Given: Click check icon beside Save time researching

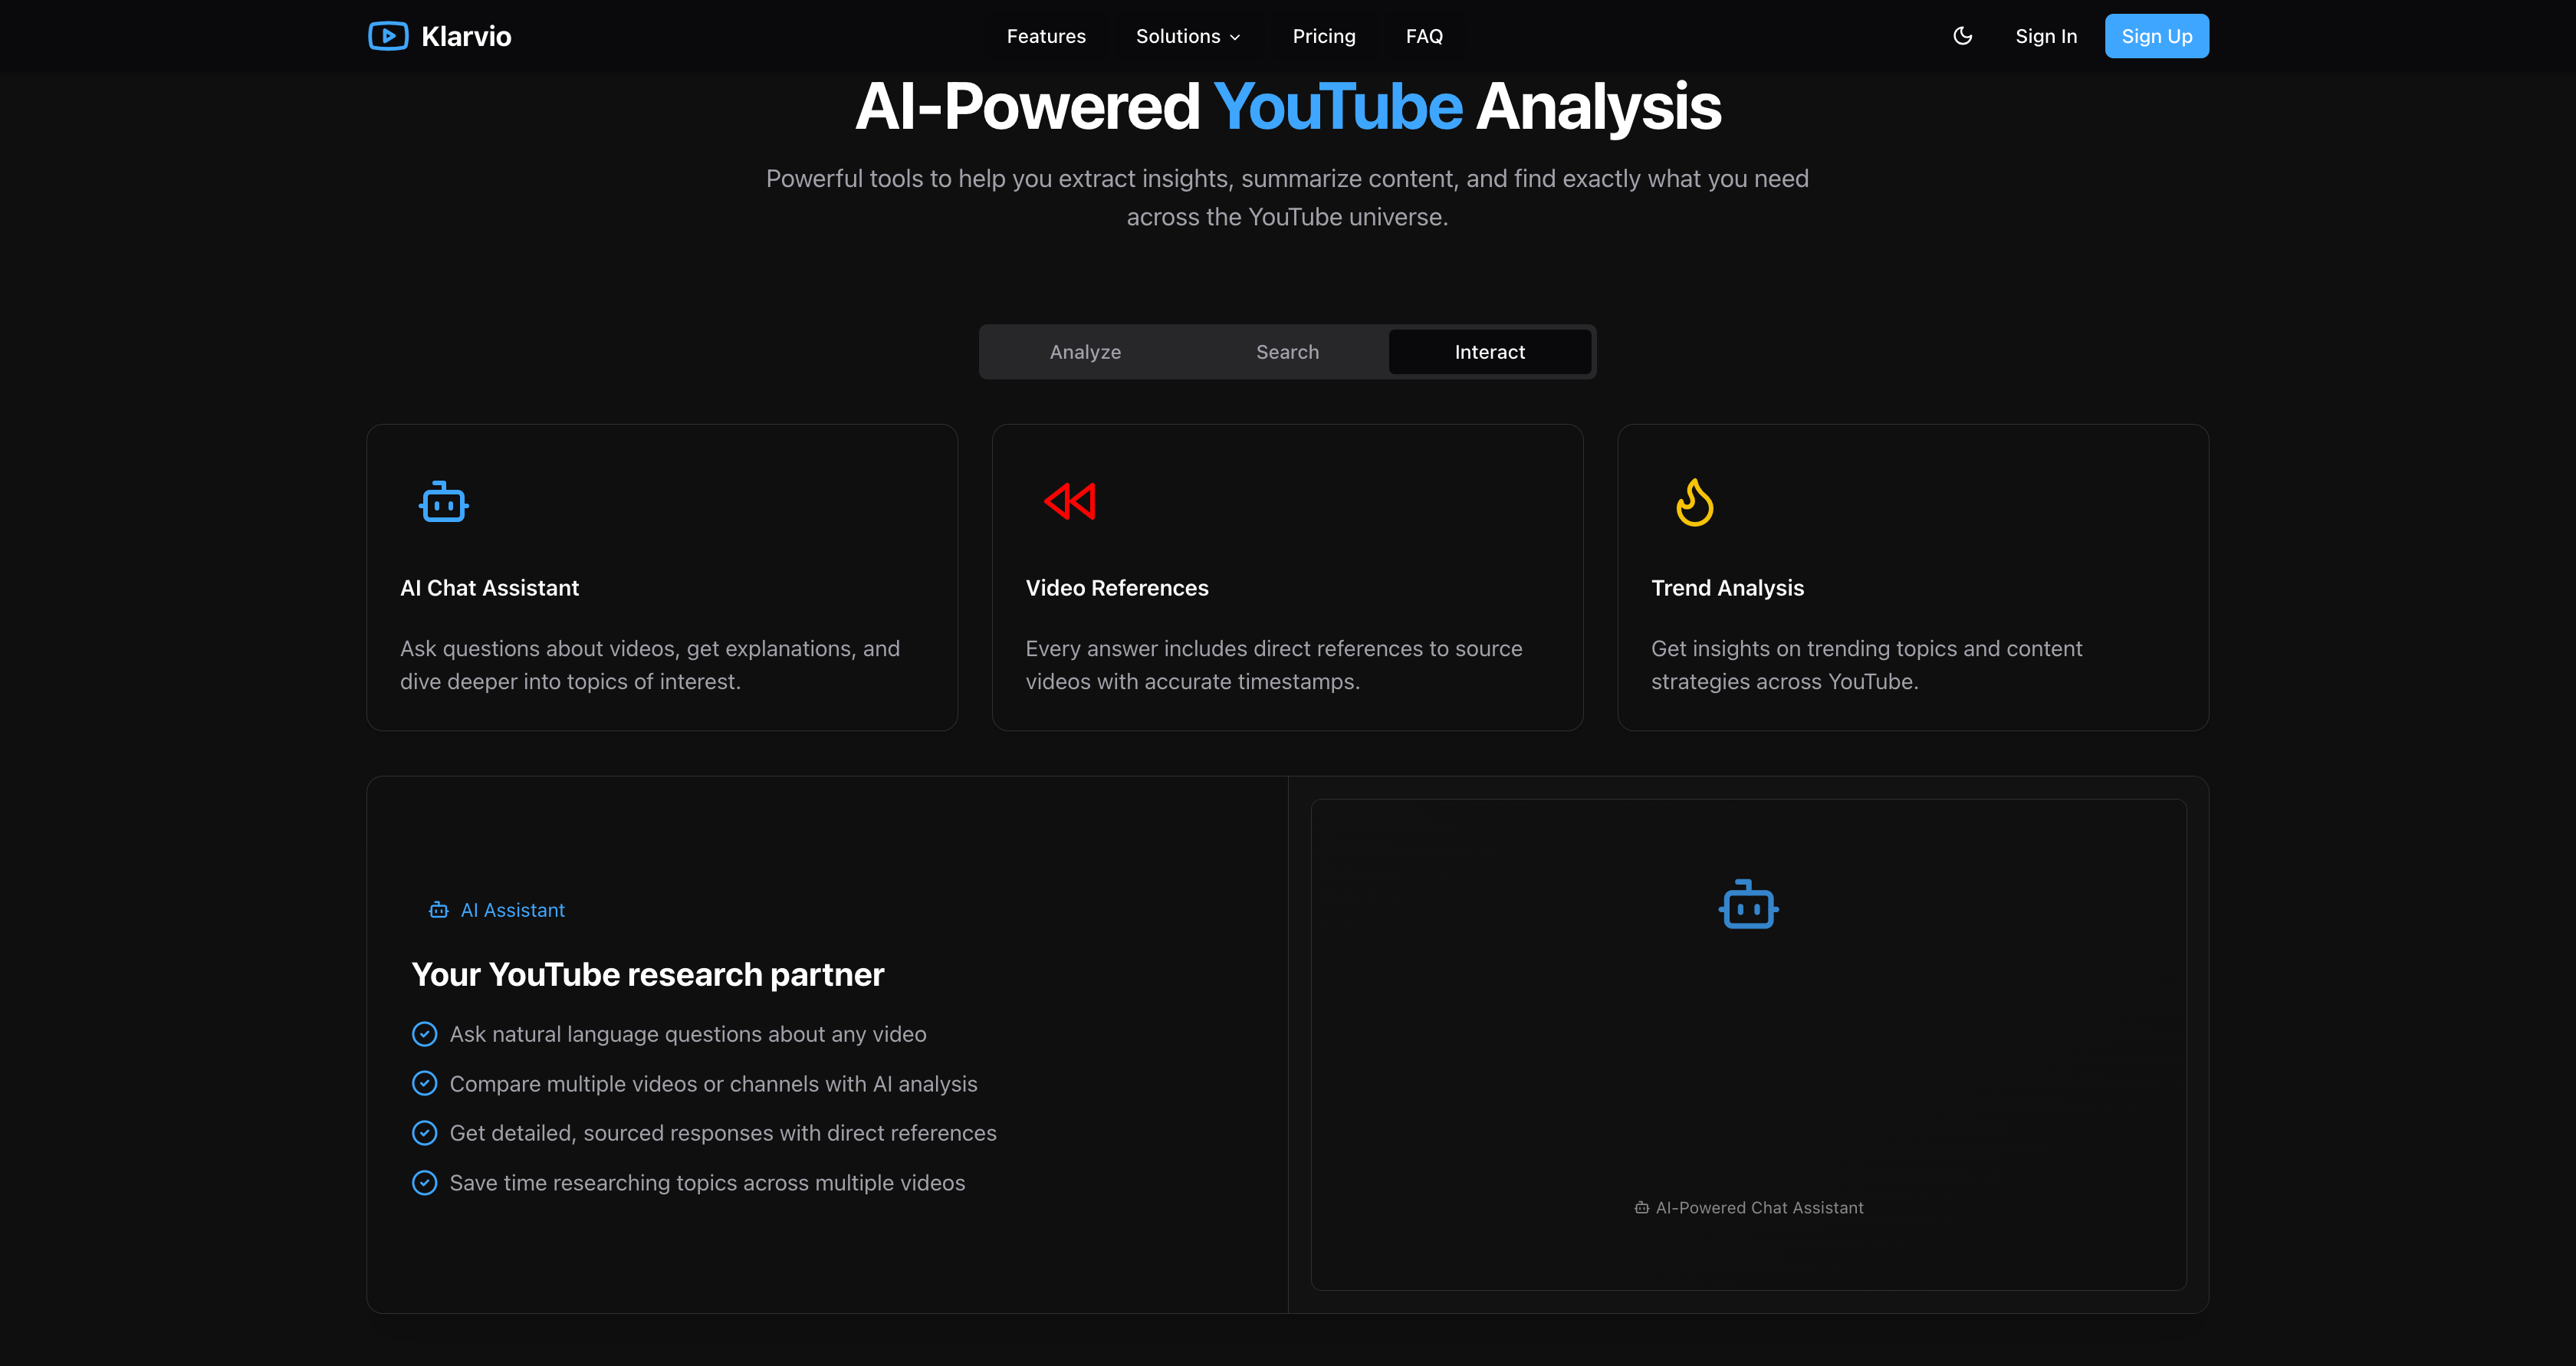Looking at the screenshot, I should (424, 1183).
